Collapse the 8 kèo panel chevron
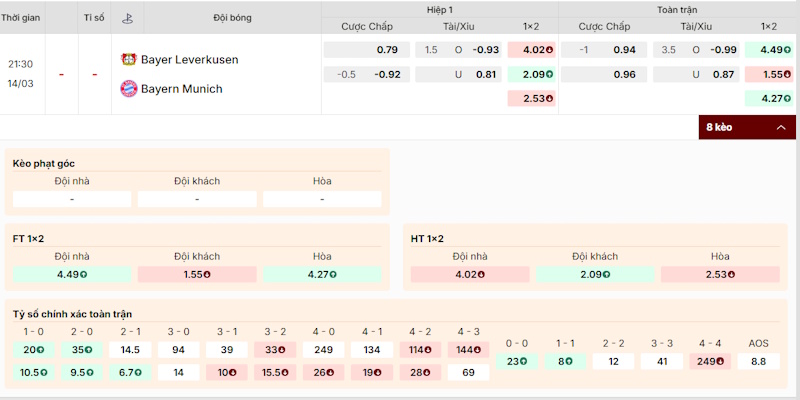The image size is (800, 400). tap(780, 128)
